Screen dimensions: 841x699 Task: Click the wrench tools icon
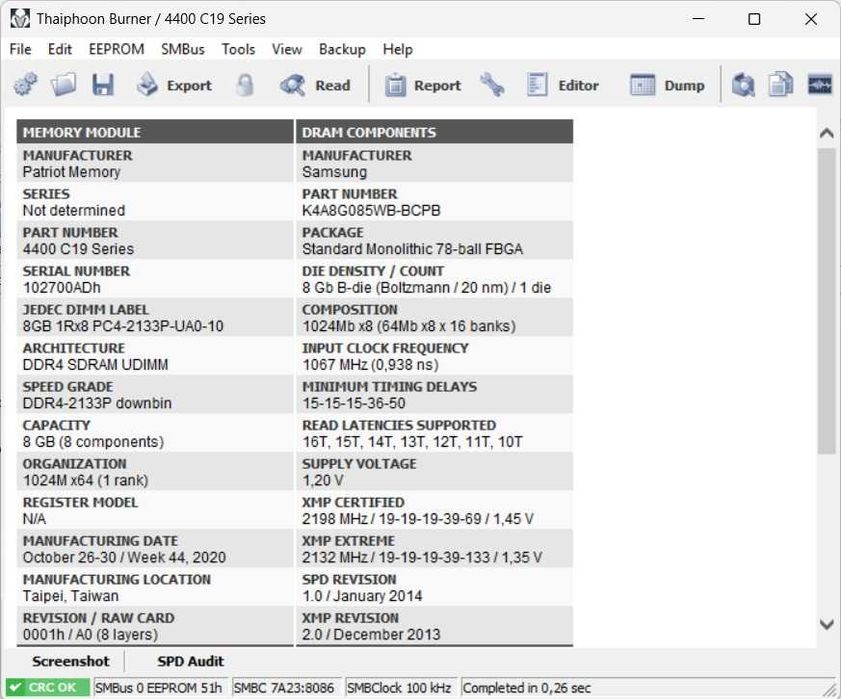tap(492, 85)
